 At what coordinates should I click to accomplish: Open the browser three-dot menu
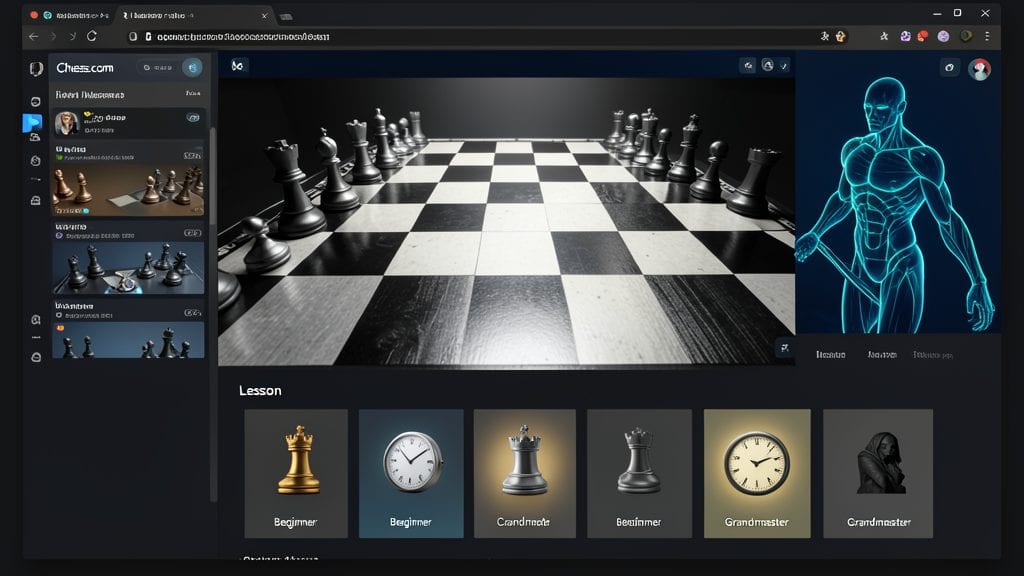click(x=987, y=37)
